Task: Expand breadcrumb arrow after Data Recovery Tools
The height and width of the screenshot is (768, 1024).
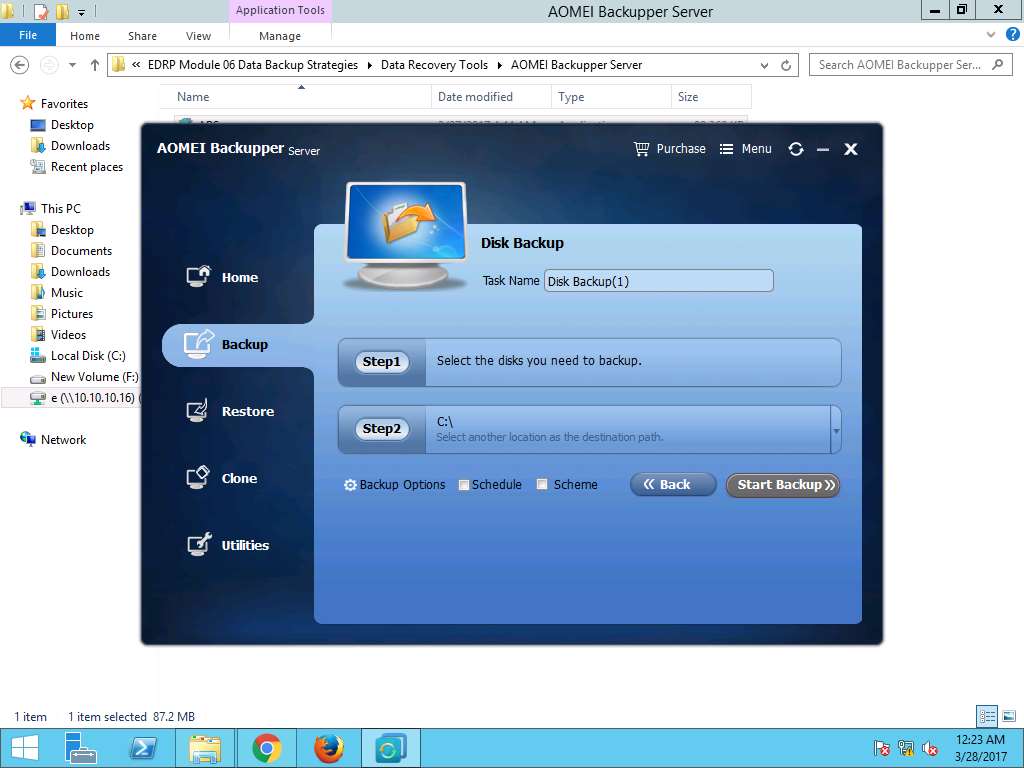Action: coord(500,65)
